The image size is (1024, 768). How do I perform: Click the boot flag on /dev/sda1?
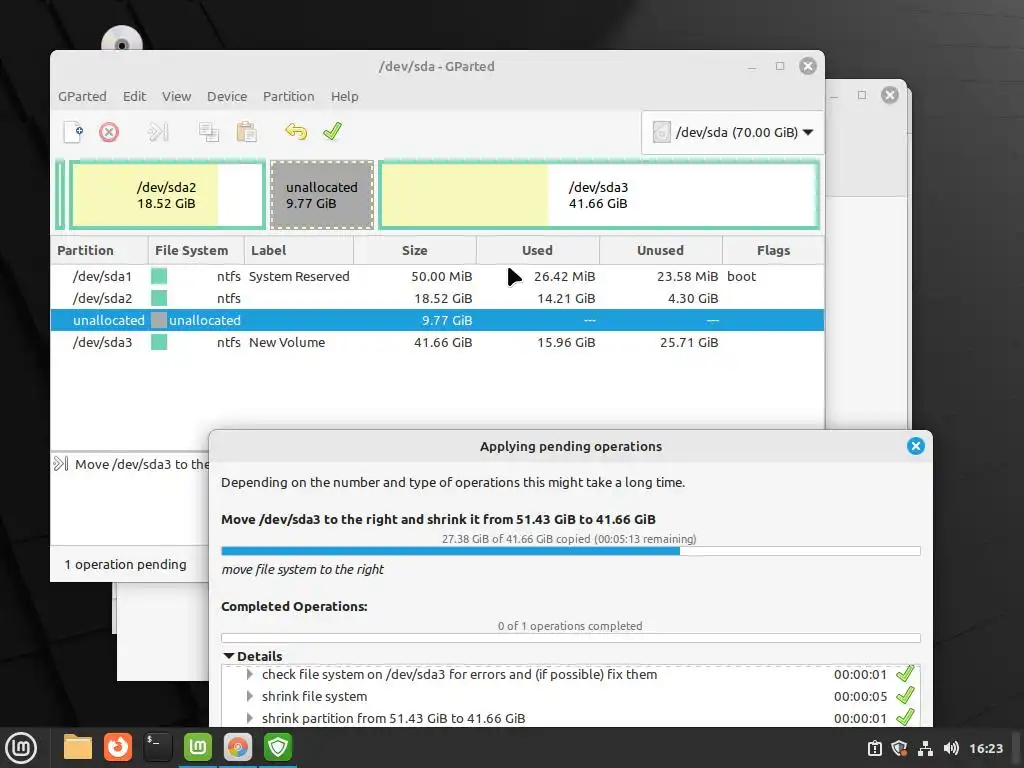tap(741, 276)
